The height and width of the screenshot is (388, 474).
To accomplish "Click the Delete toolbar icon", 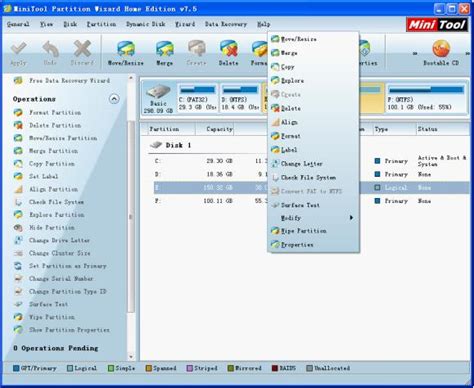I will click(x=229, y=53).
